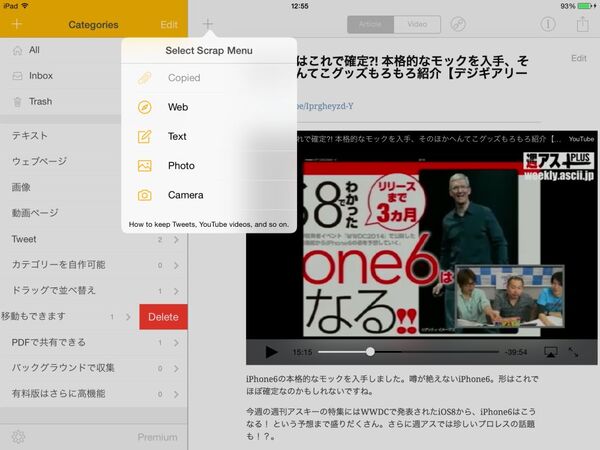Expand the Tweet category chevron
Image resolution: width=600 pixels, height=450 pixels.
[x=176, y=240]
